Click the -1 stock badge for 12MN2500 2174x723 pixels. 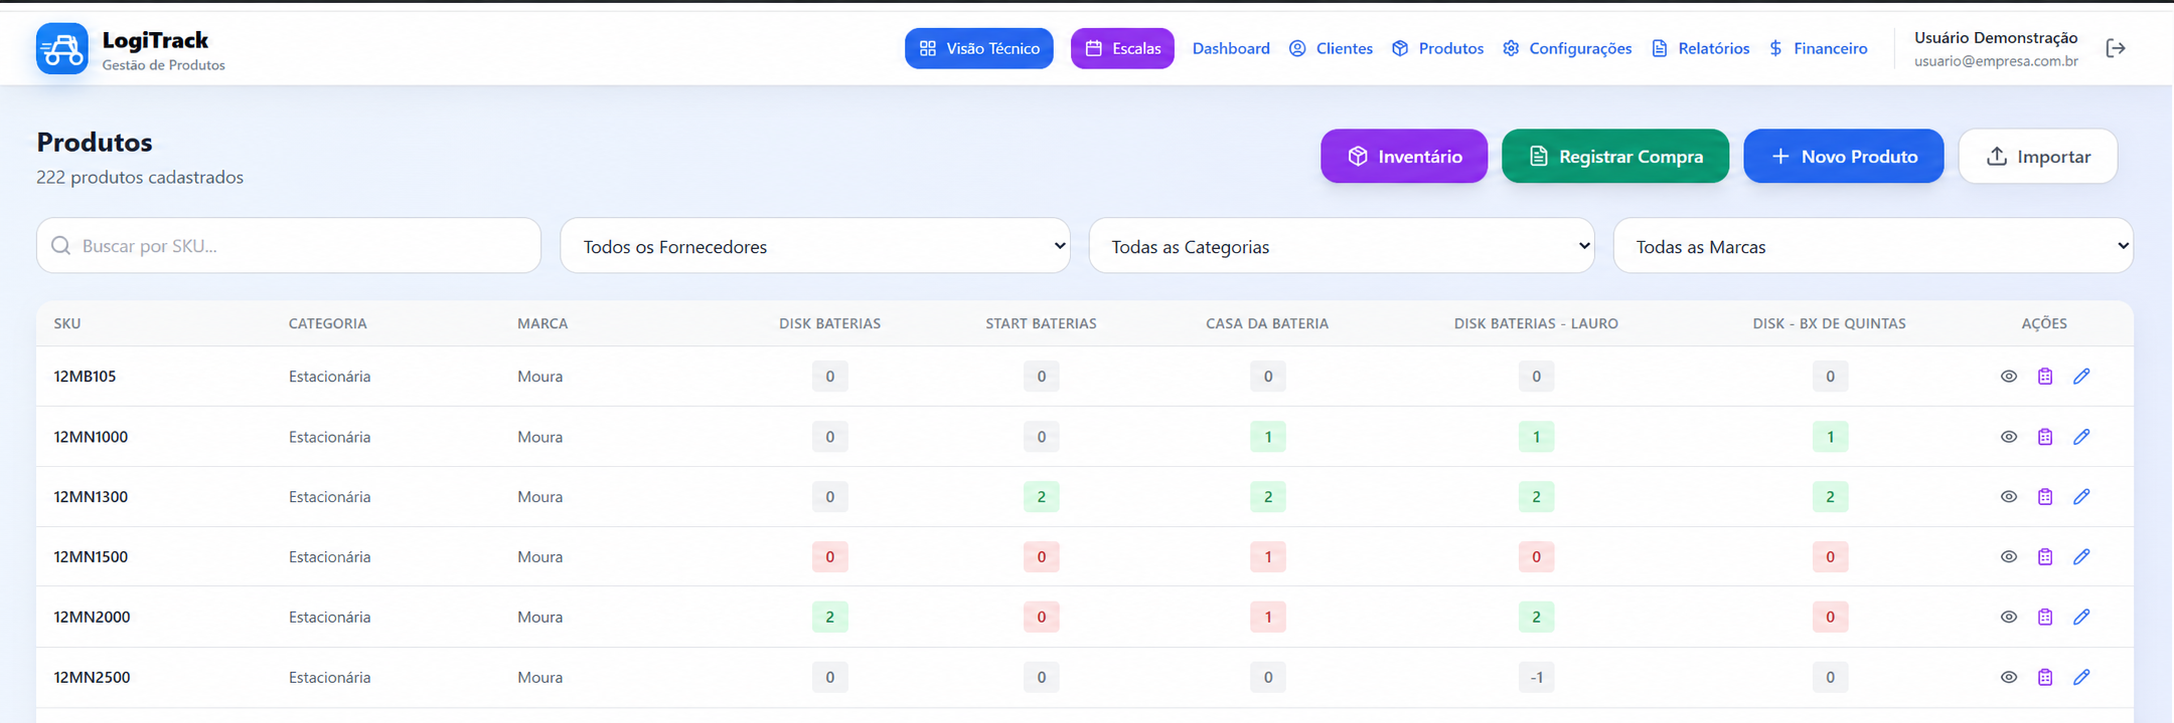[x=1536, y=677]
